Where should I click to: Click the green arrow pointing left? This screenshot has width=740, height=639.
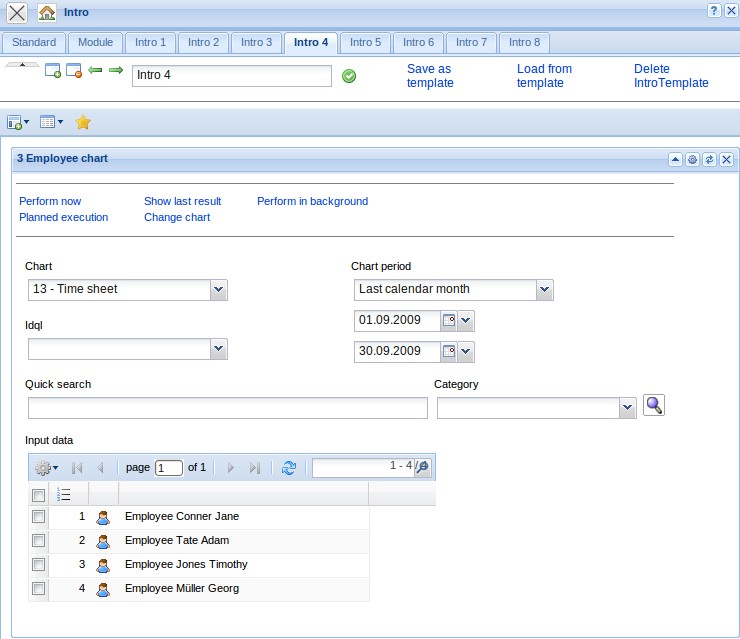(96, 70)
